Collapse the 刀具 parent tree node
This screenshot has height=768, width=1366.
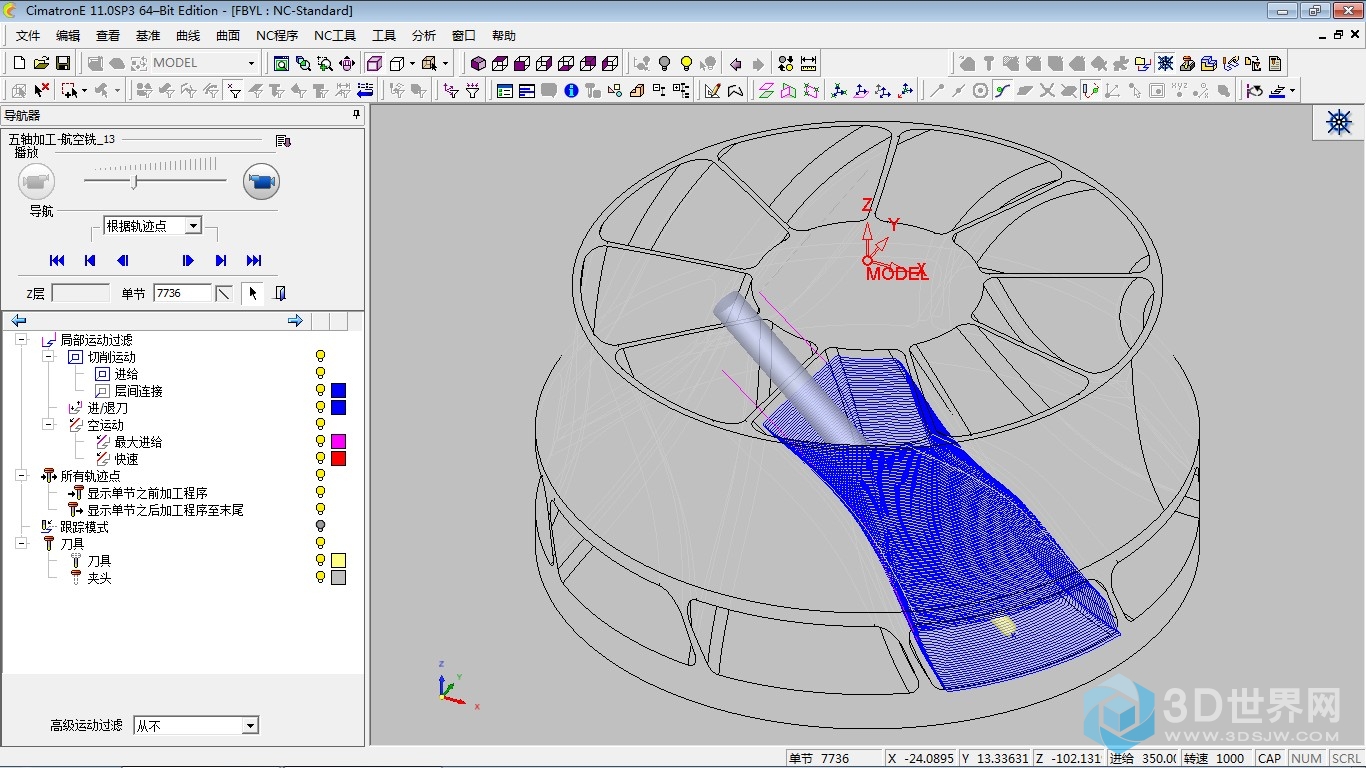point(21,543)
